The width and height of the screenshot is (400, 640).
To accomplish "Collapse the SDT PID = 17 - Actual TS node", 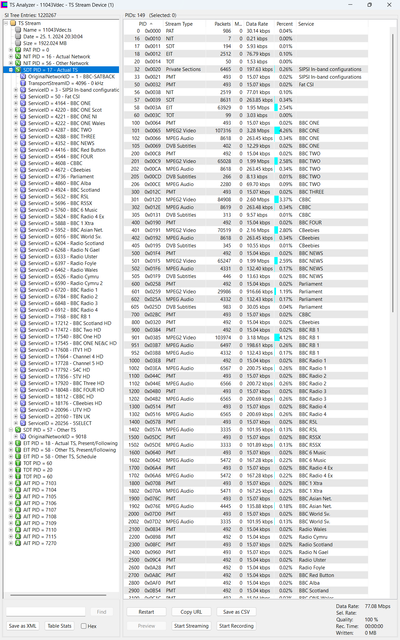I will pos(11,70).
